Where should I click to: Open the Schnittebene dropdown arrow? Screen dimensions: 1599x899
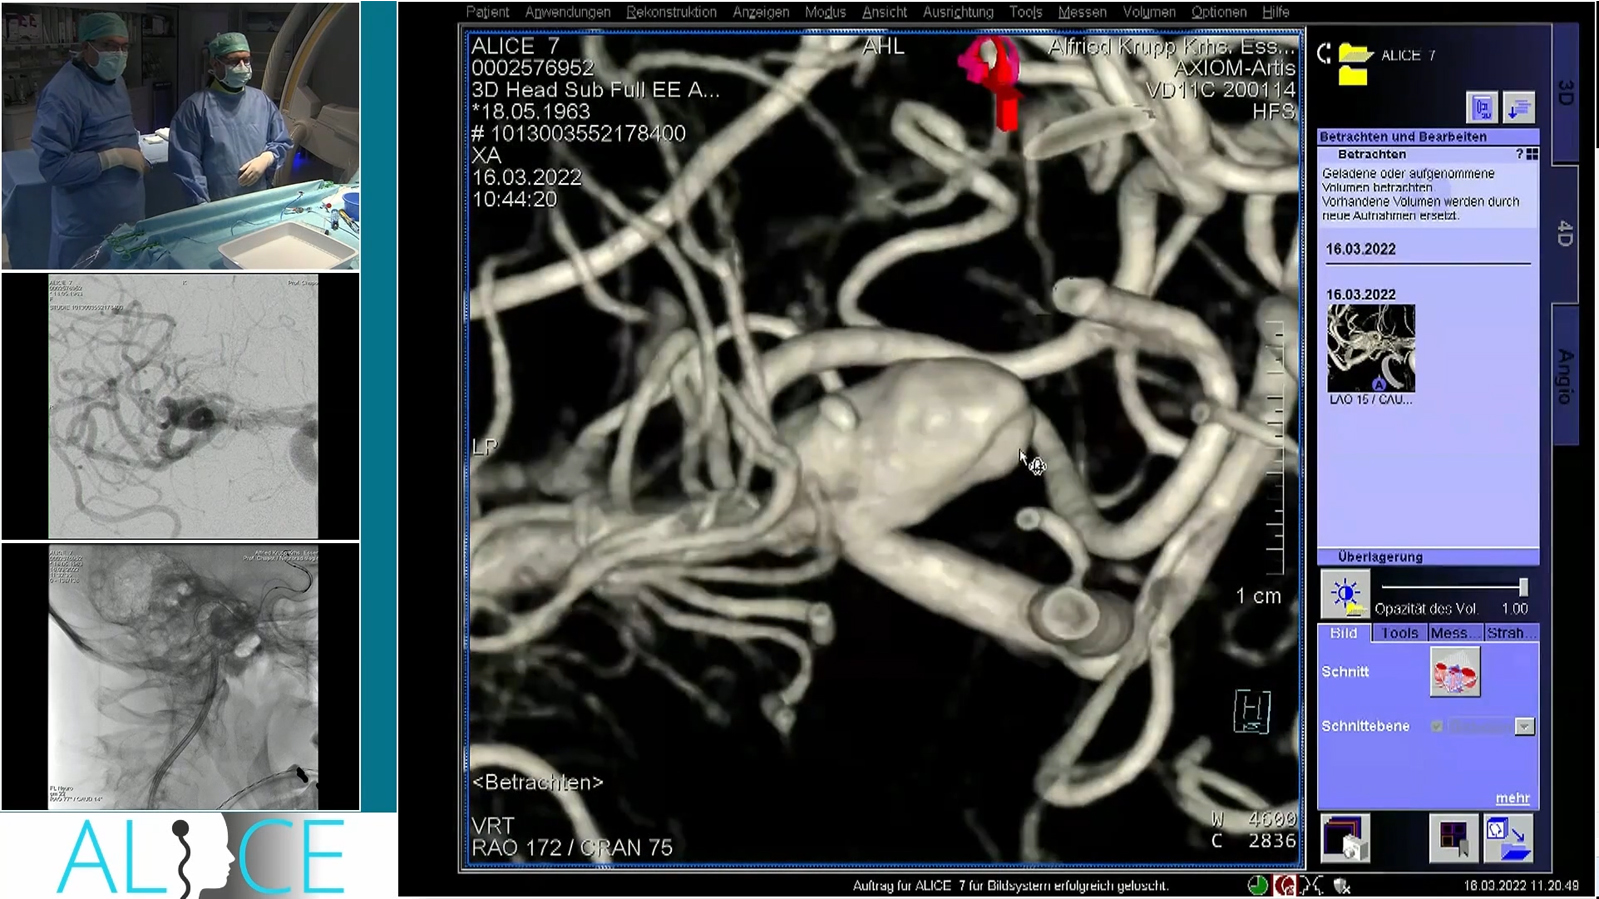(1524, 727)
